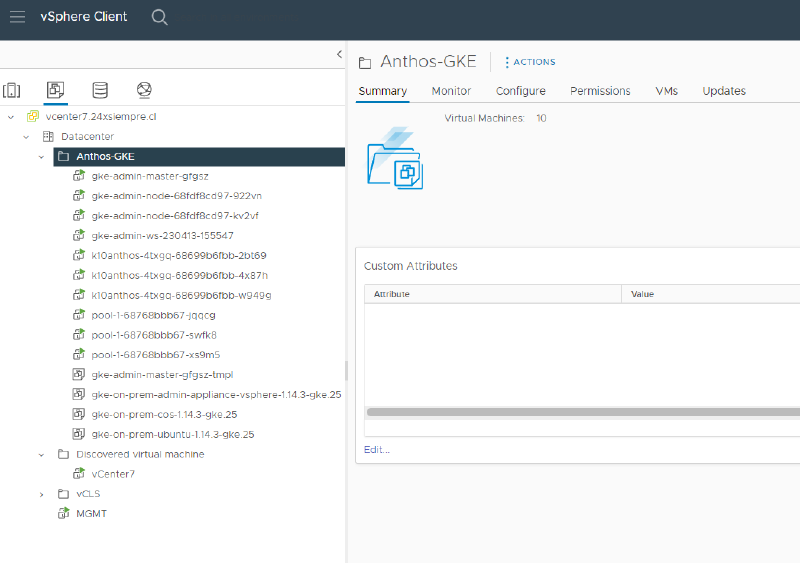Collapse the Anthos-GKE folder chevron
Viewport: 800px width, 563px height.
[x=41, y=157]
